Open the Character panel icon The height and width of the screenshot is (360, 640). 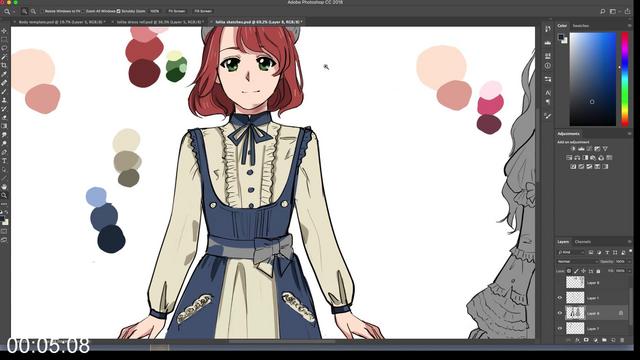click(548, 93)
